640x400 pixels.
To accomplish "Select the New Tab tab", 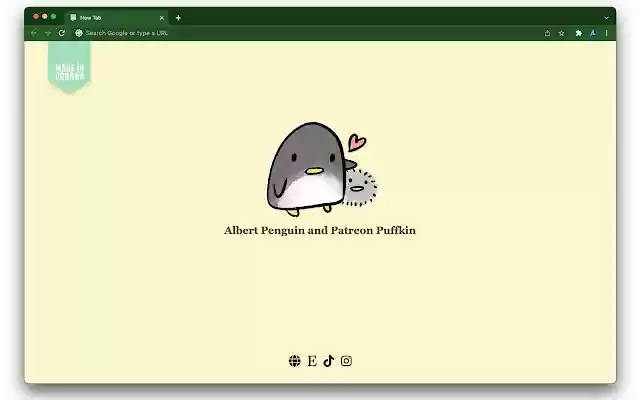I will point(116,18).
